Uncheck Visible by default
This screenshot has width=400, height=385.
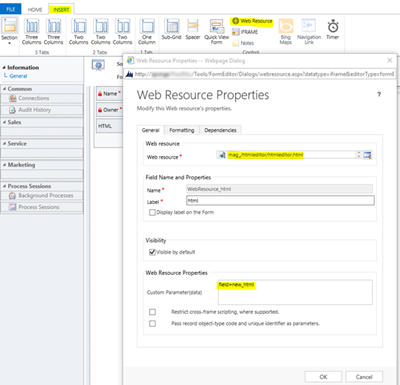tap(152, 252)
